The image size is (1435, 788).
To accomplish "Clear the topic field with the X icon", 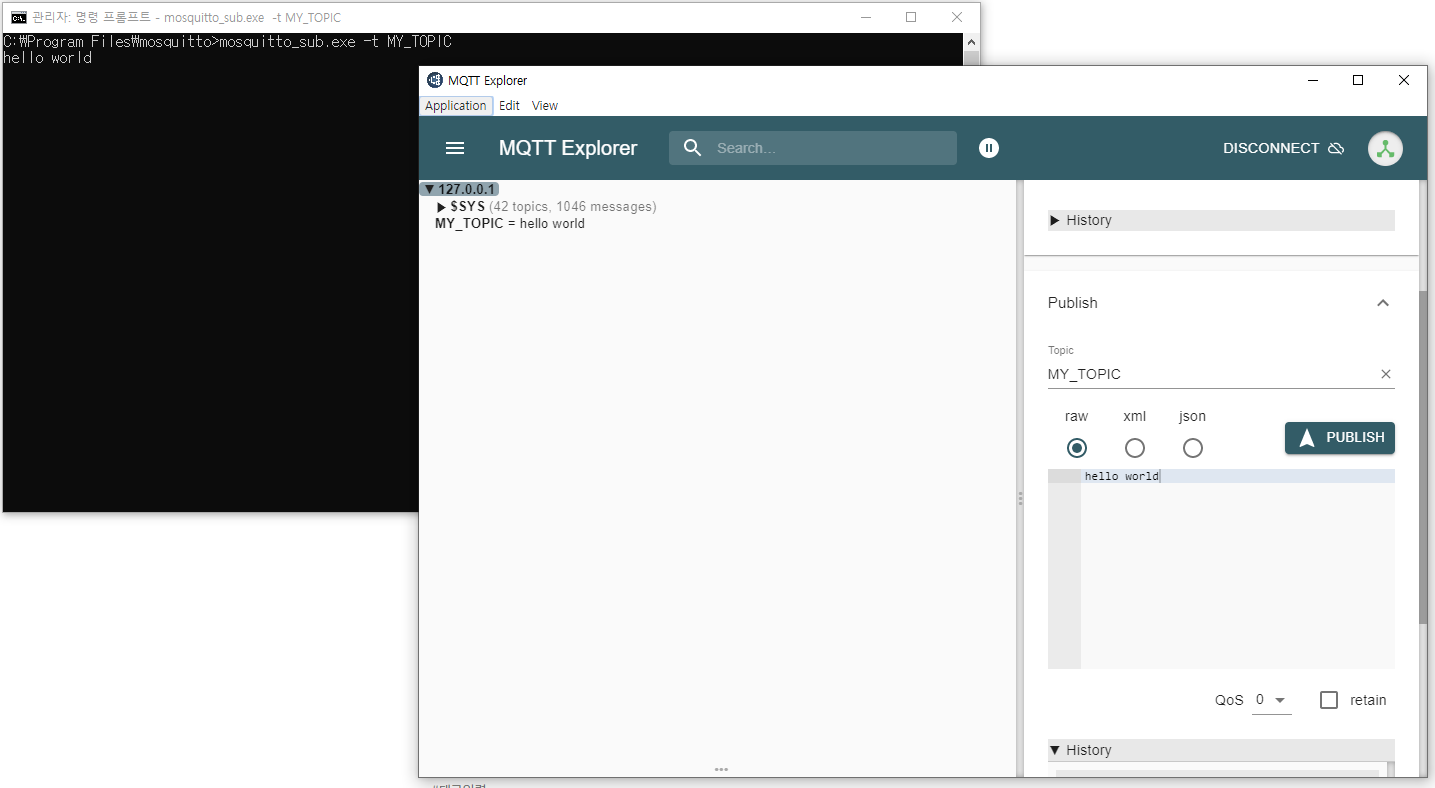I will tap(1386, 374).
